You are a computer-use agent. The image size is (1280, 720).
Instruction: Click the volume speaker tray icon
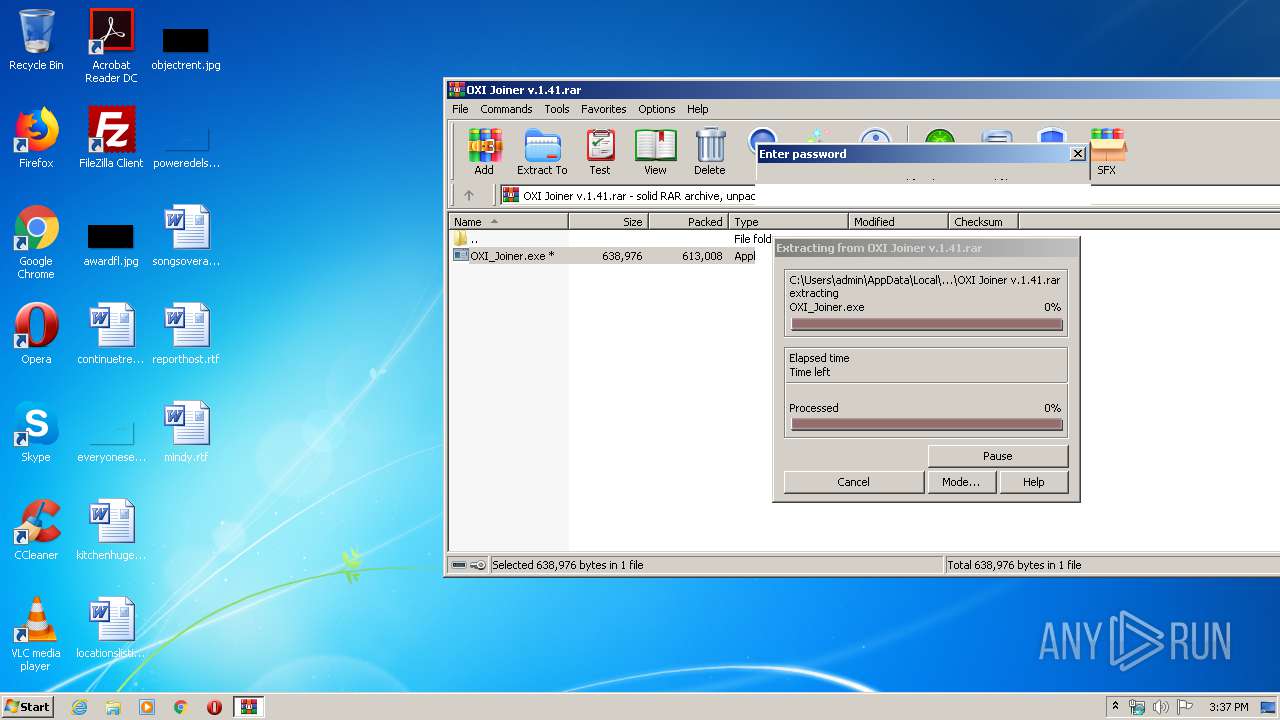[x=1161, y=707]
